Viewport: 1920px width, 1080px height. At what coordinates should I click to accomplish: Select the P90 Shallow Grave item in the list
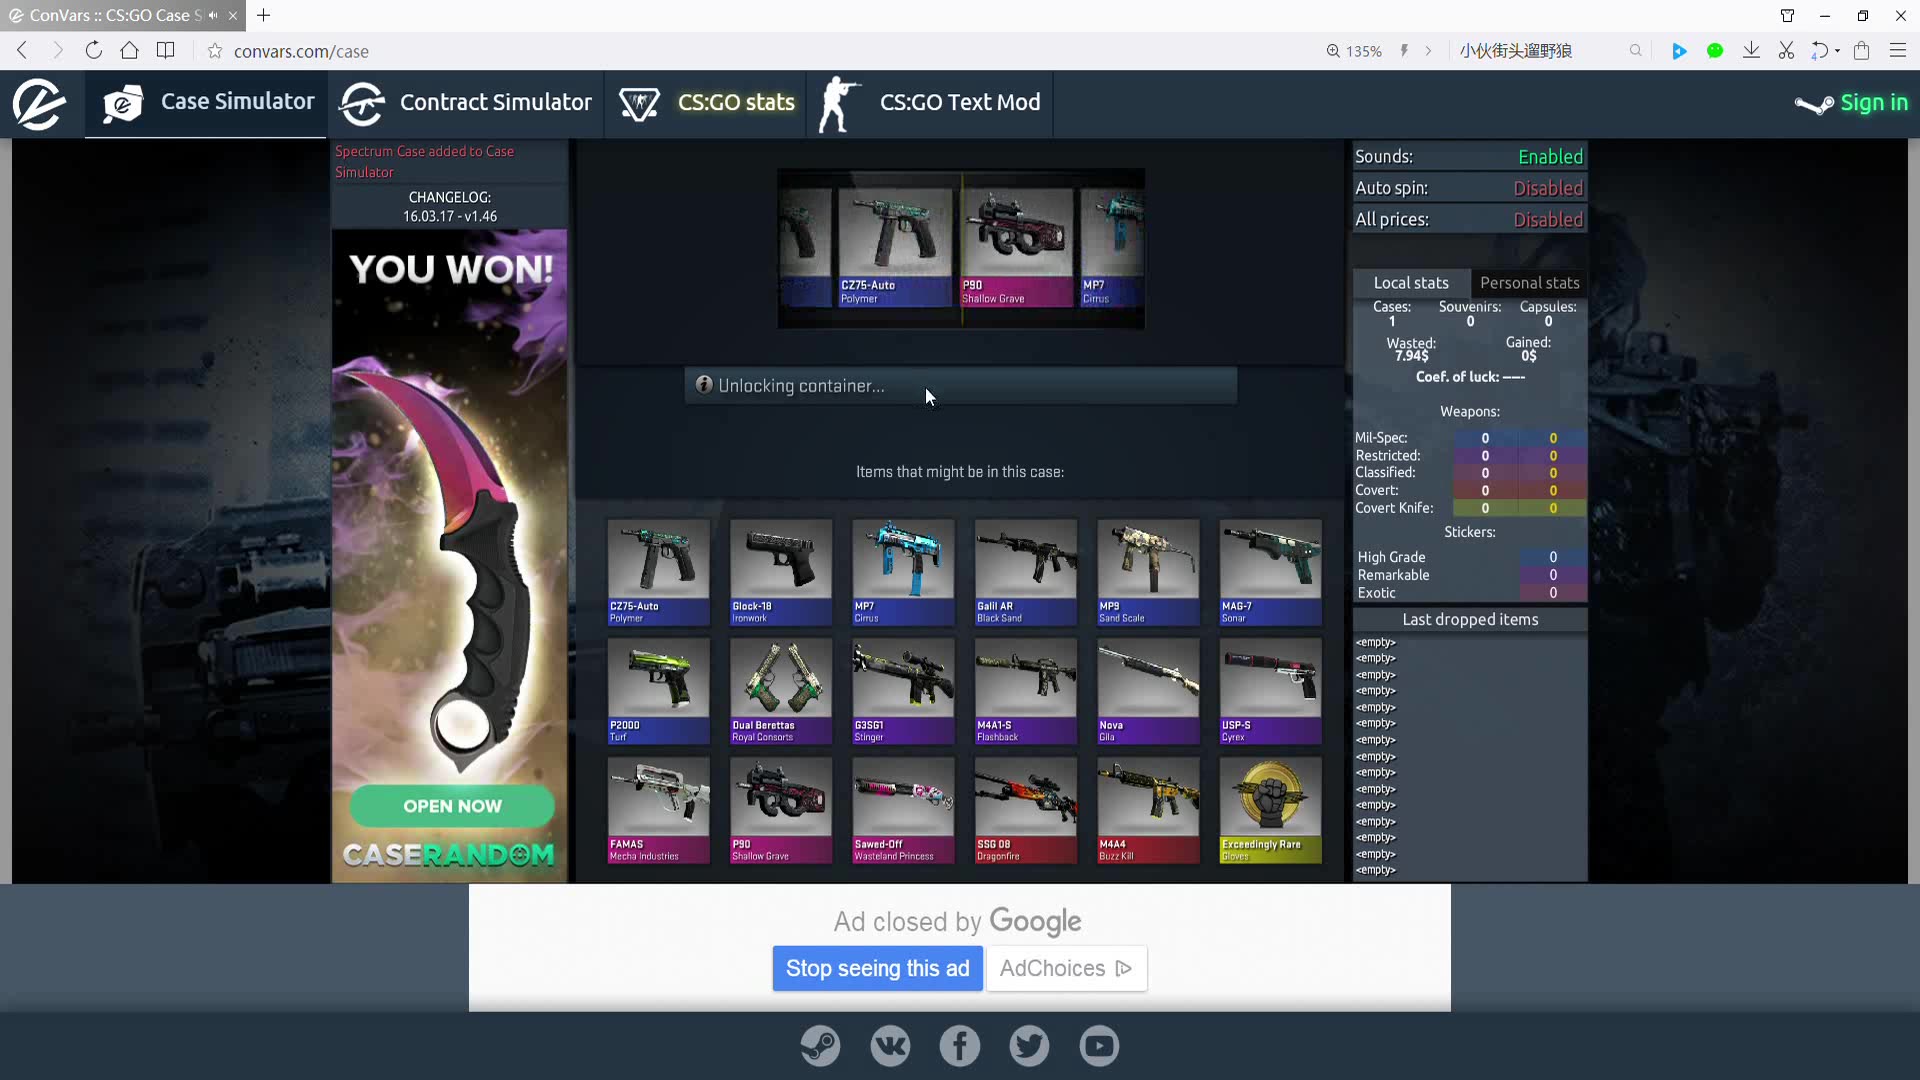coord(781,810)
